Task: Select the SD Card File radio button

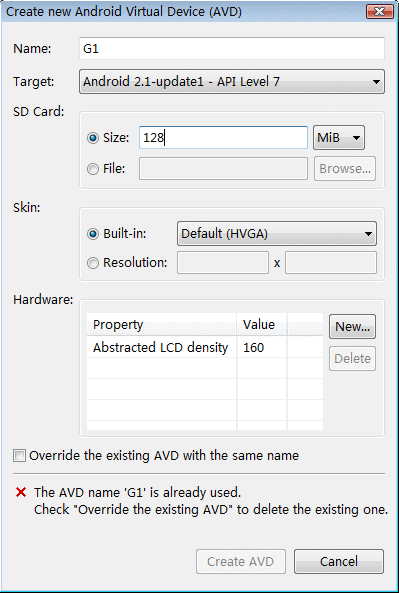Action: tap(93, 169)
